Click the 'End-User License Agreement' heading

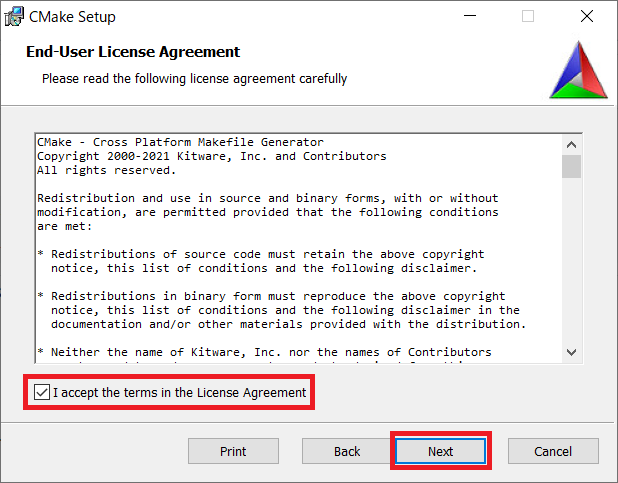133,52
